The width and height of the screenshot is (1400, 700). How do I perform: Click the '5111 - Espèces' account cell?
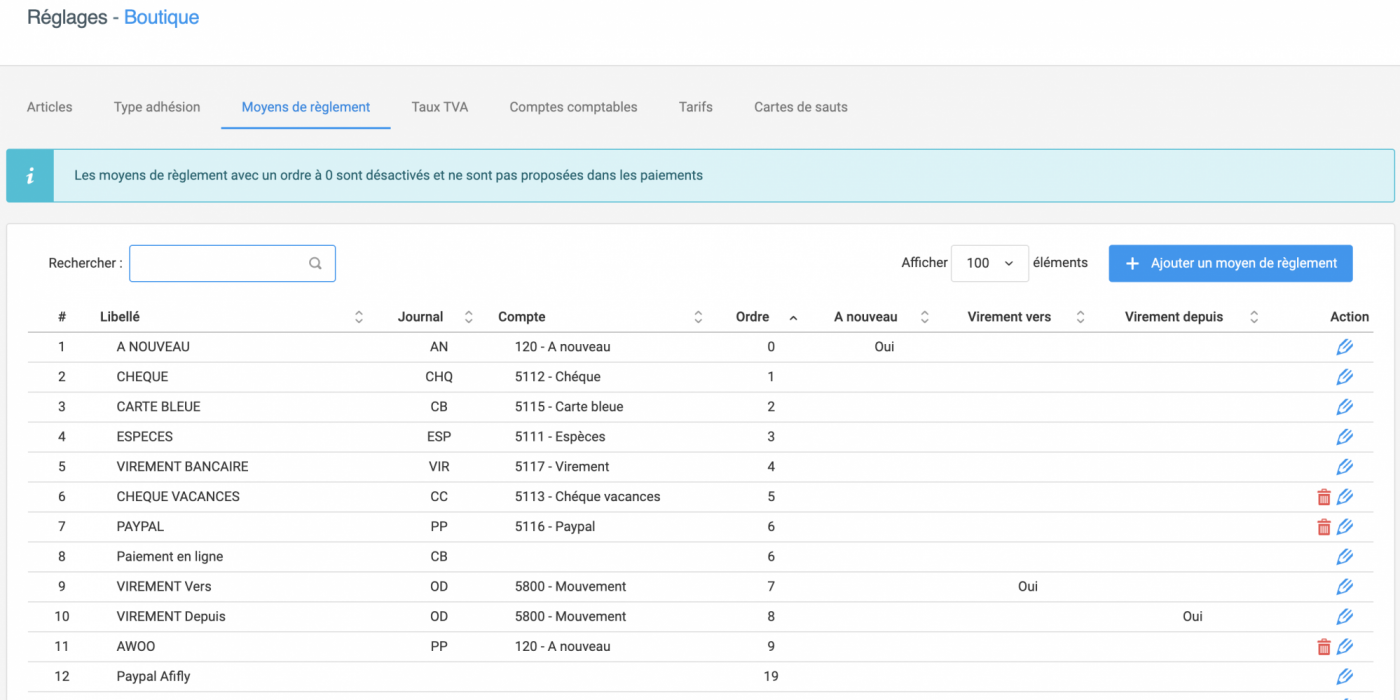pyautogui.click(x=559, y=437)
